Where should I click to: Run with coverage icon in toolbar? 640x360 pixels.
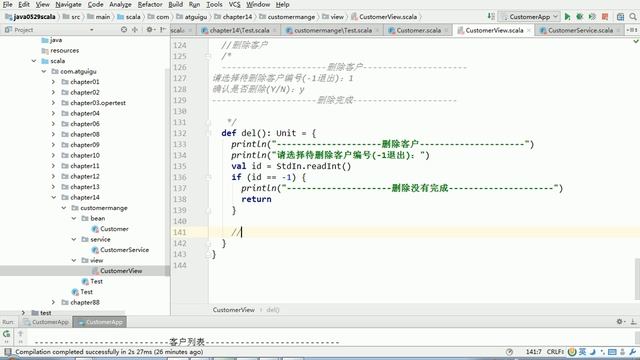tap(592, 17)
